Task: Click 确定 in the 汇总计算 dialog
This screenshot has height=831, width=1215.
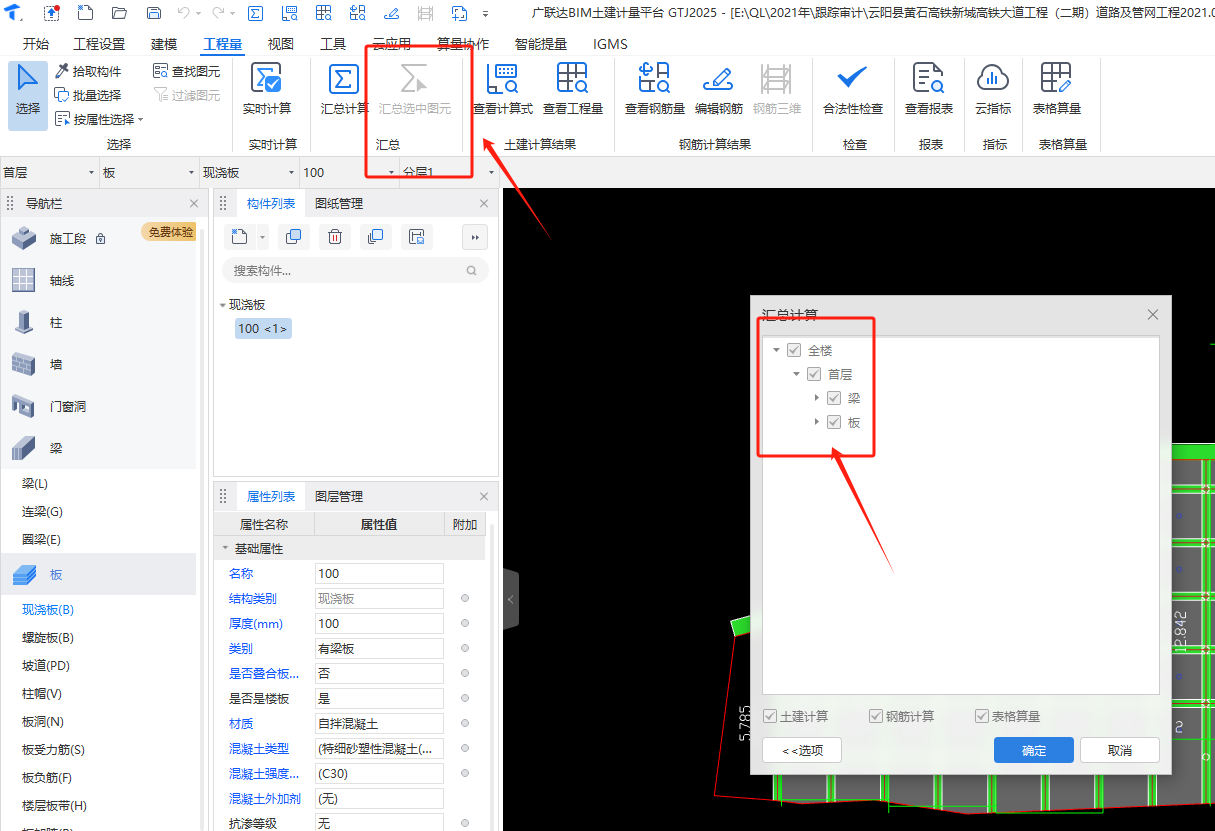Action: click(x=1034, y=750)
